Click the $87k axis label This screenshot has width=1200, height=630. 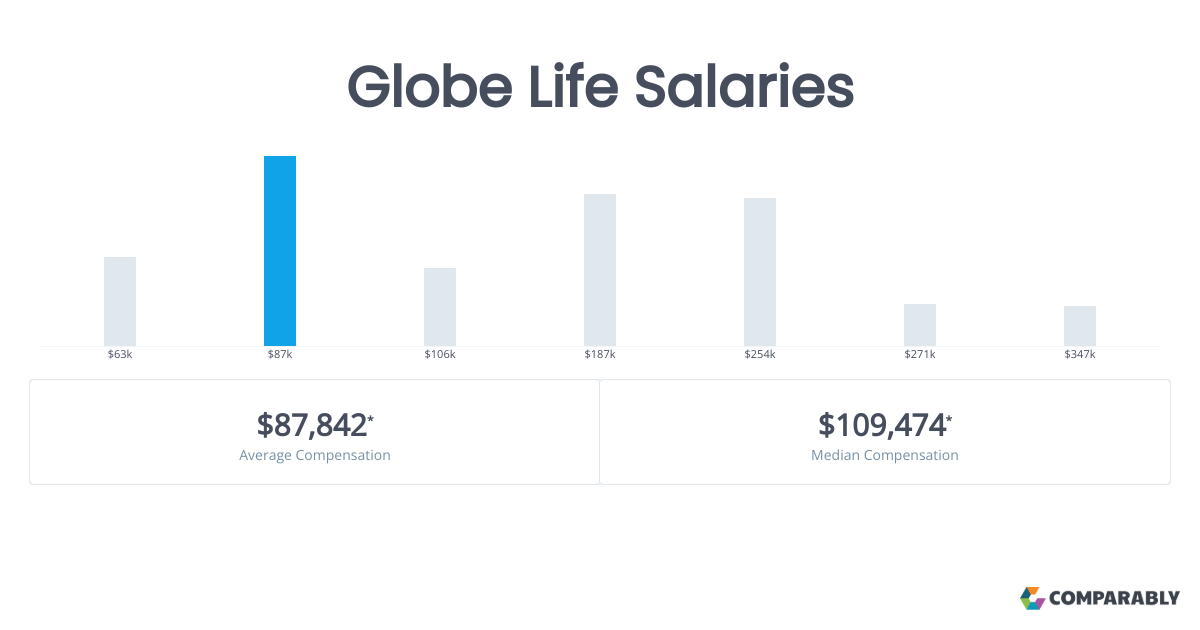click(x=280, y=355)
